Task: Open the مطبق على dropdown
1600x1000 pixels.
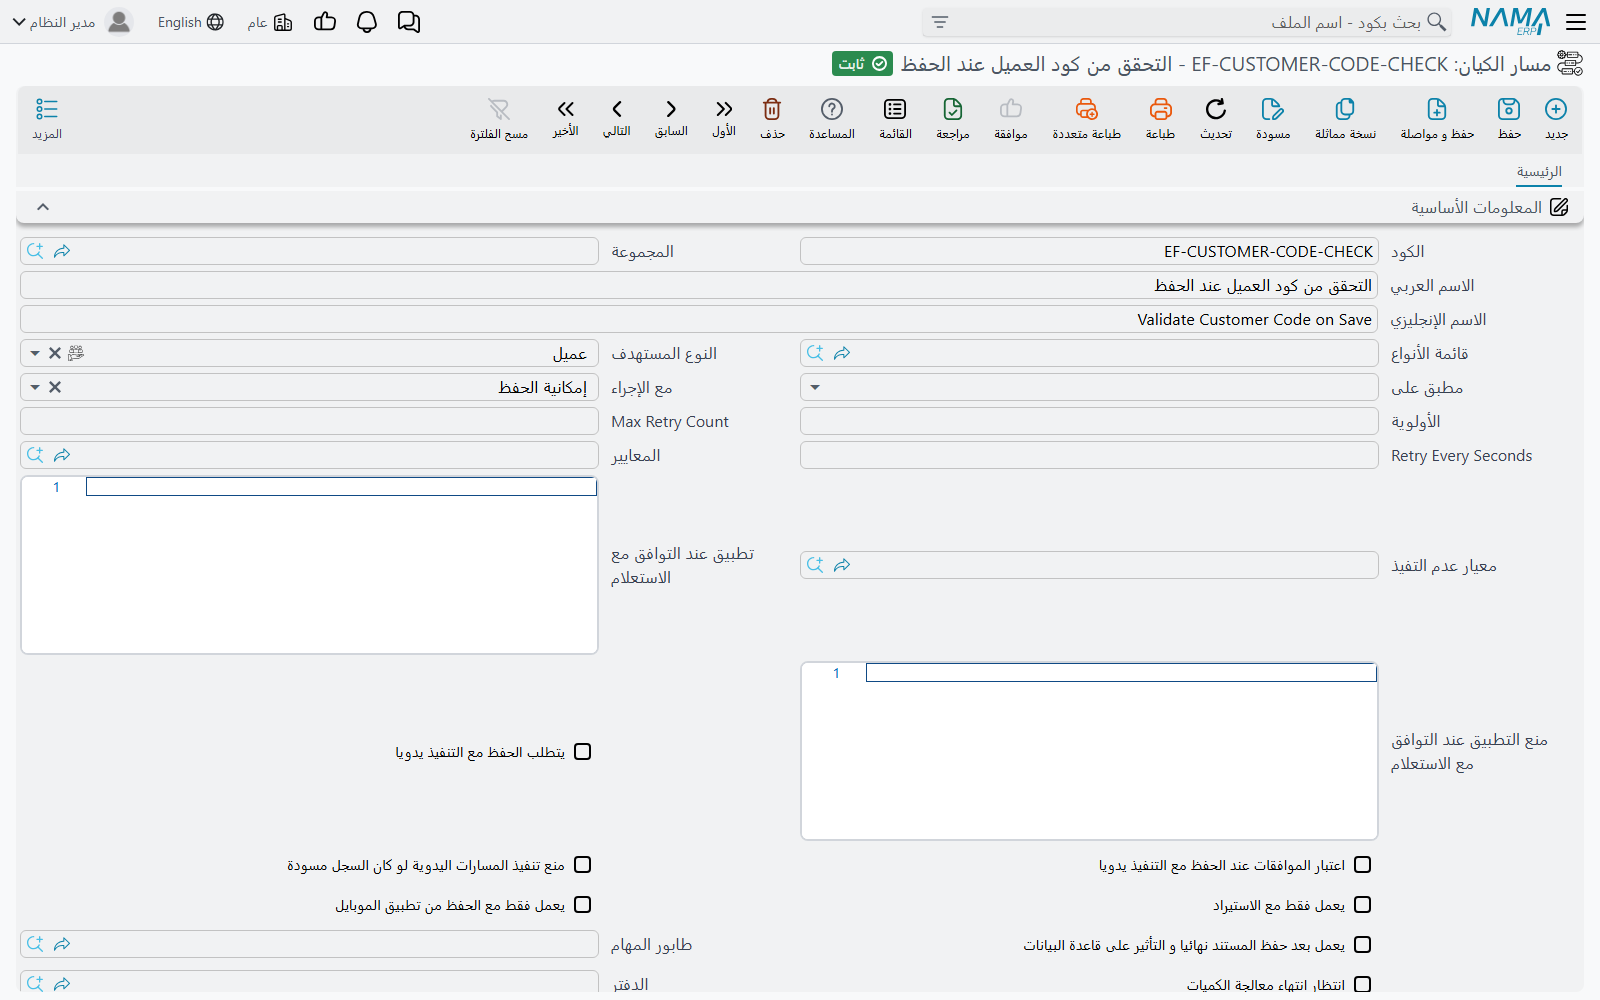Action: [x=815, y=388]
